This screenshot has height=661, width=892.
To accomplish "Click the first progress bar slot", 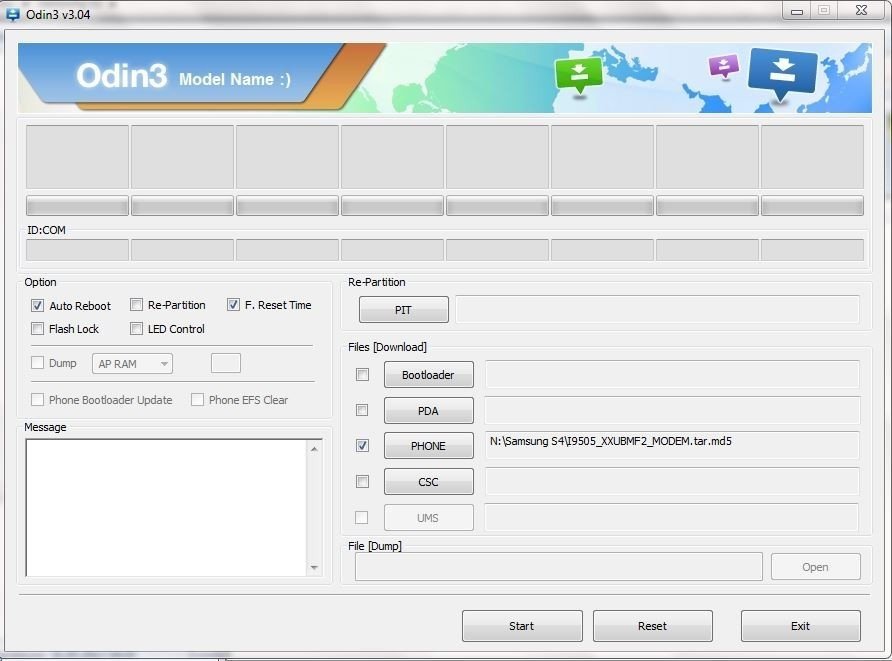I will click(x=77, y=205).
